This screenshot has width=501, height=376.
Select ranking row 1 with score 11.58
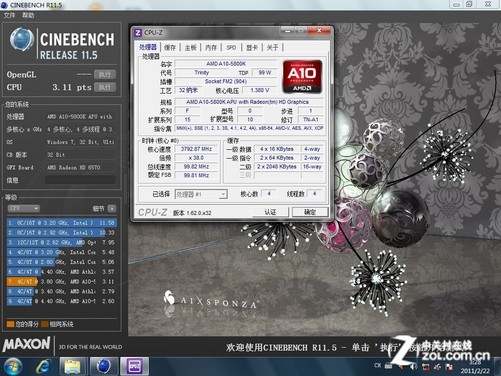(x=62, y=223)
